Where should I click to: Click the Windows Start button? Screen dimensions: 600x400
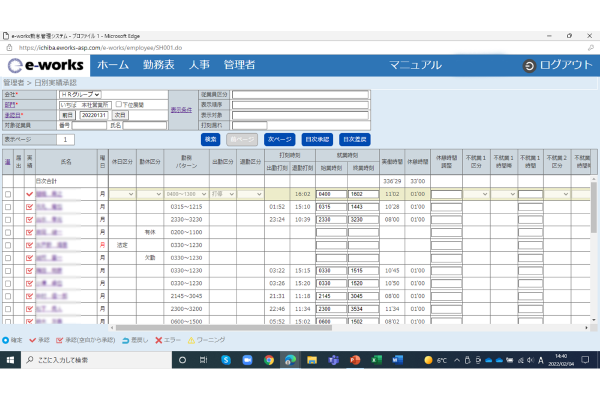(10, 360)
